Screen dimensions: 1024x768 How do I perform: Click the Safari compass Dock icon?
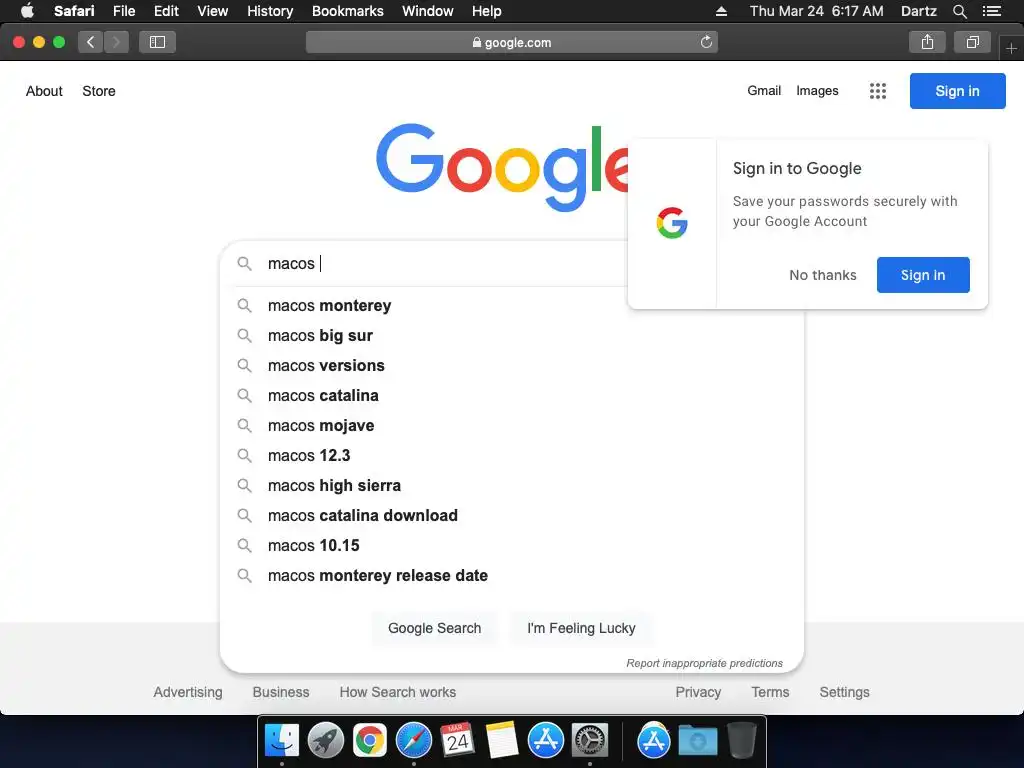coord(413,741)
